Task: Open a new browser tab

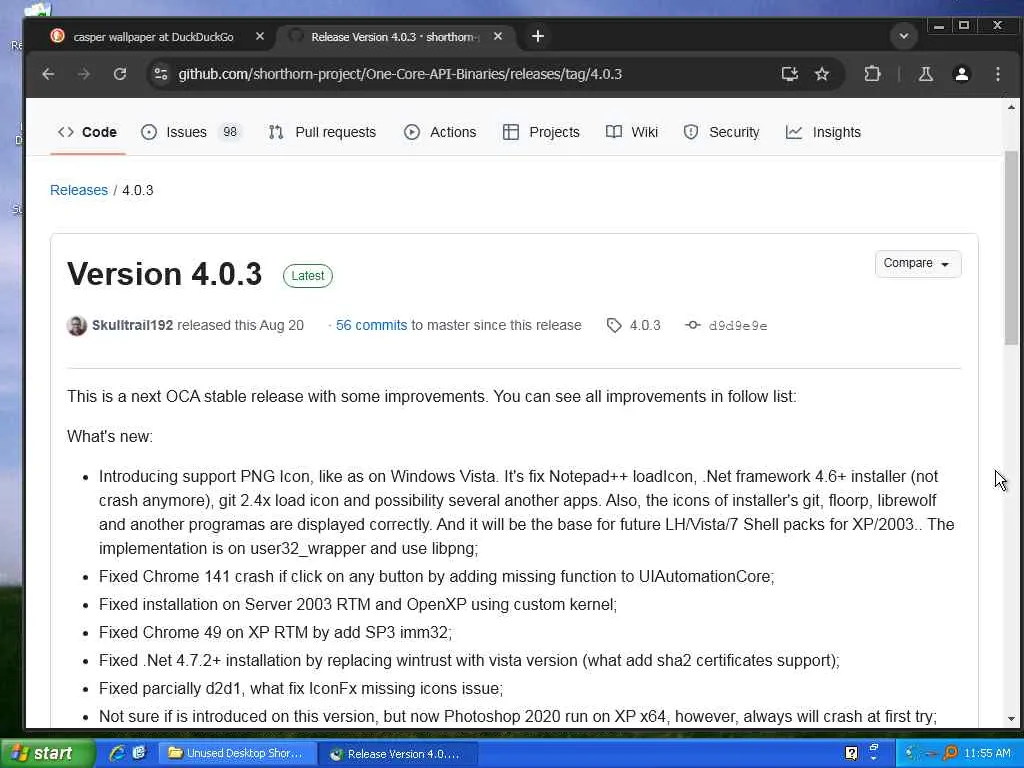Action: [537, 37]
